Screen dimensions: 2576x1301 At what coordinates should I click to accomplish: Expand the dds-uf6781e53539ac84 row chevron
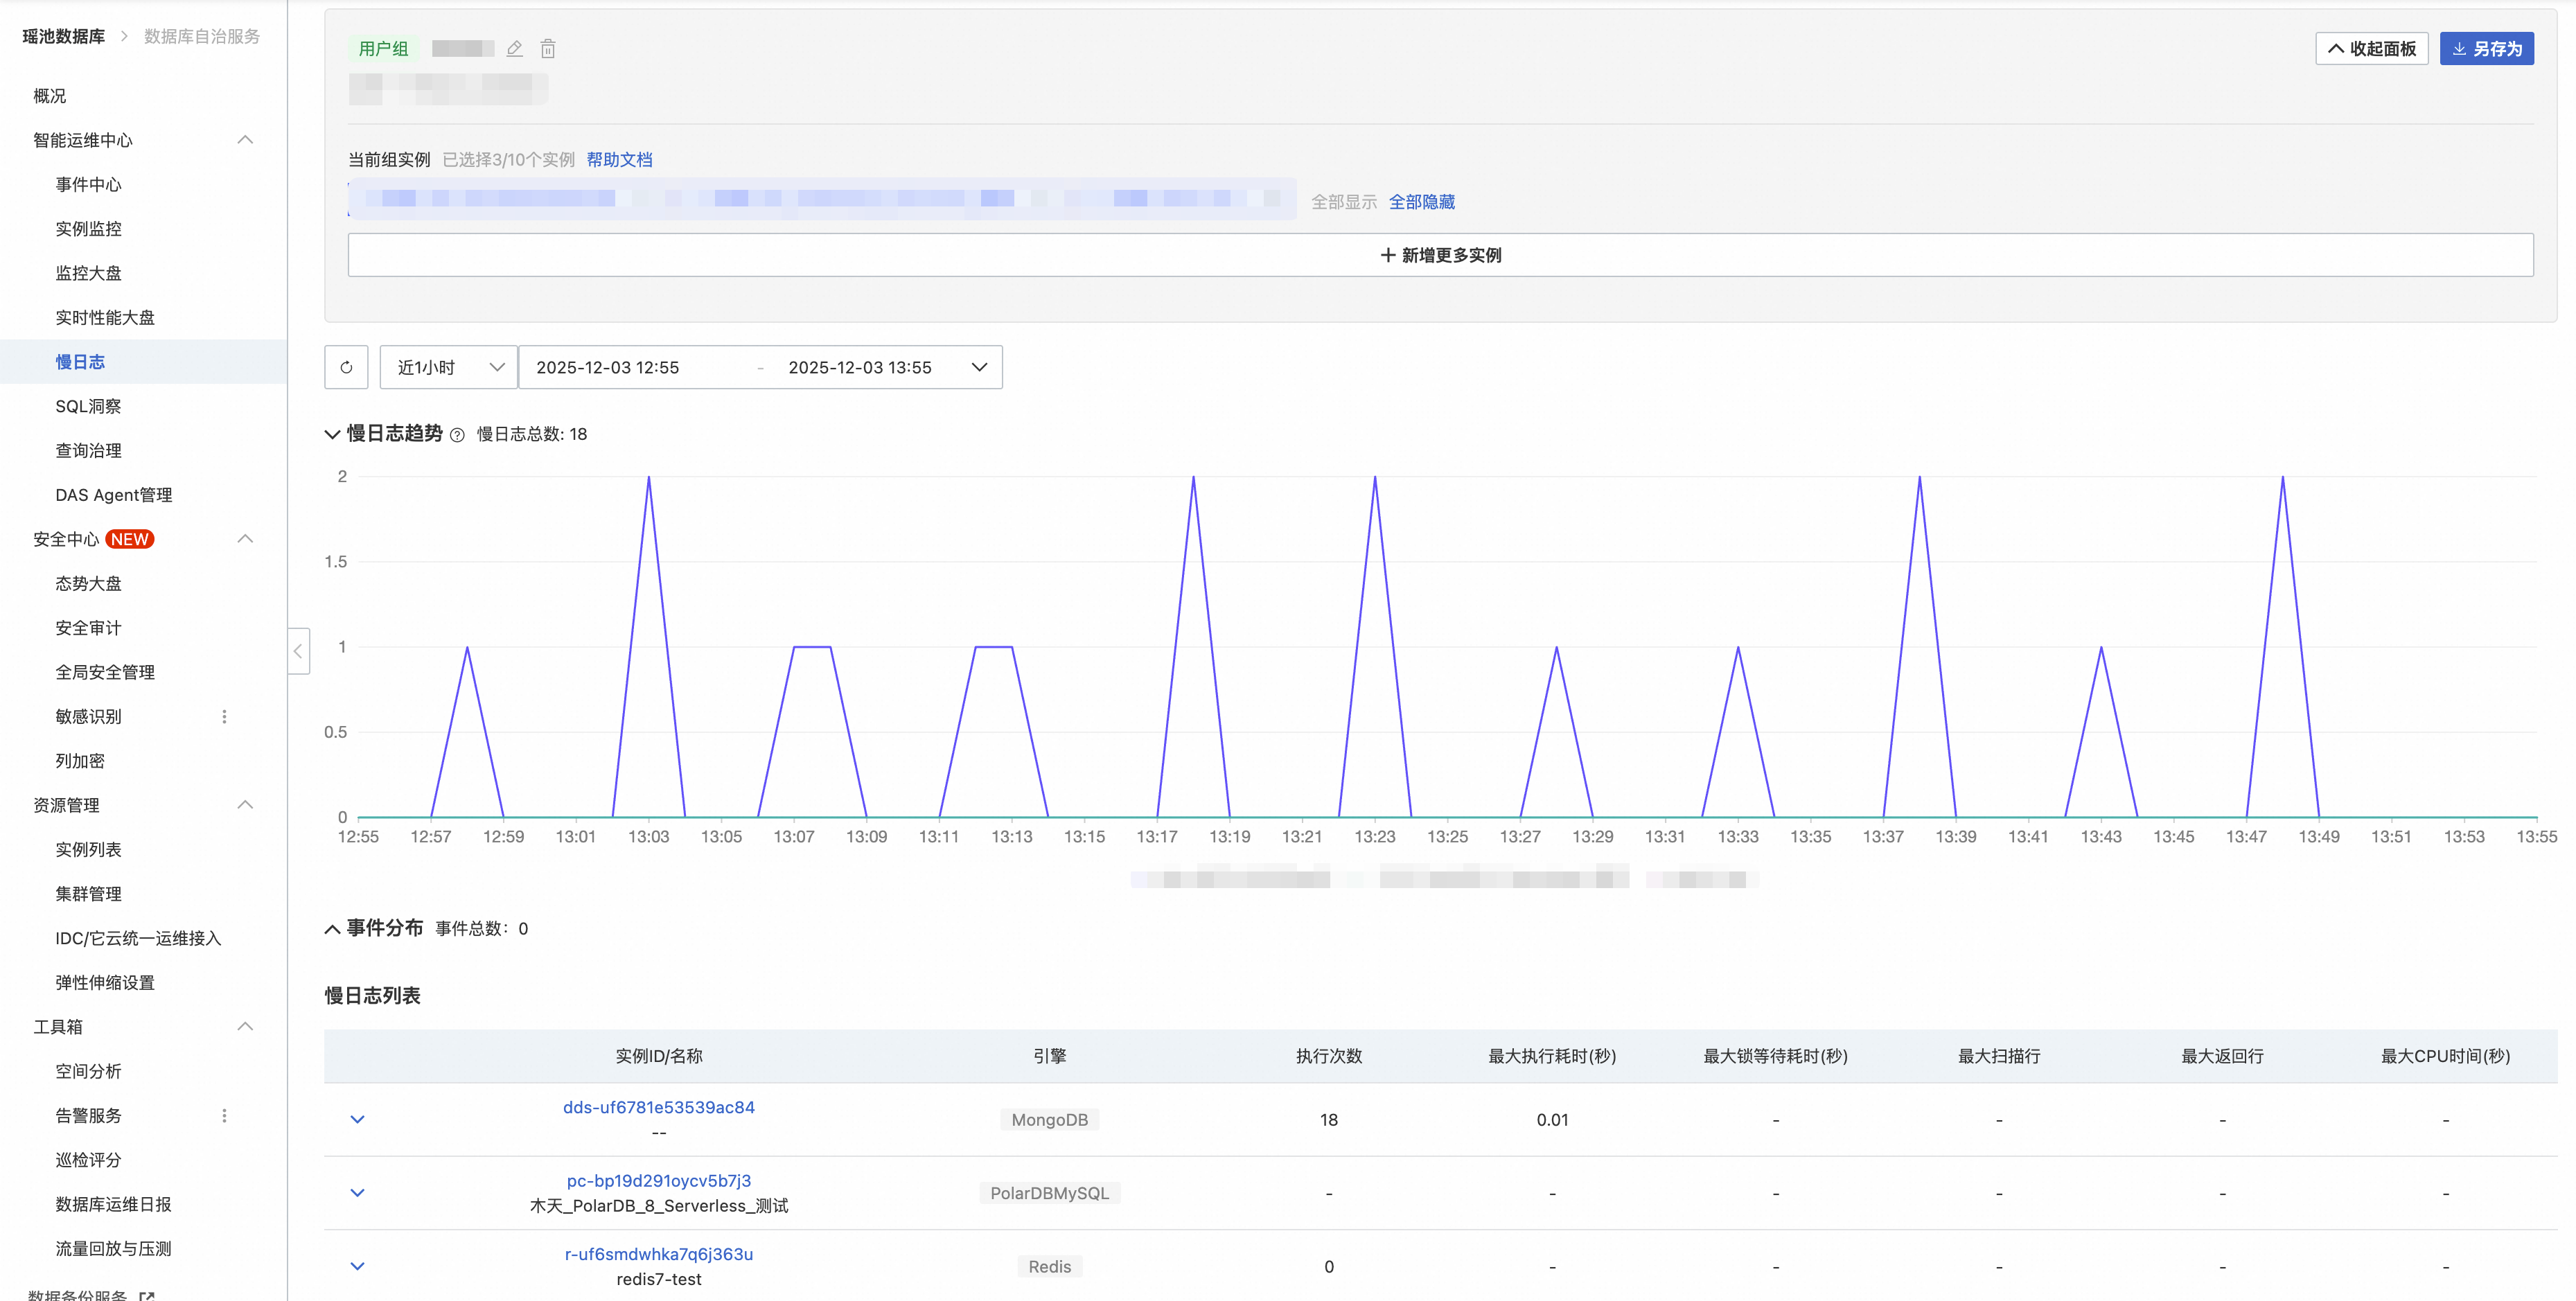[357, 1120]
